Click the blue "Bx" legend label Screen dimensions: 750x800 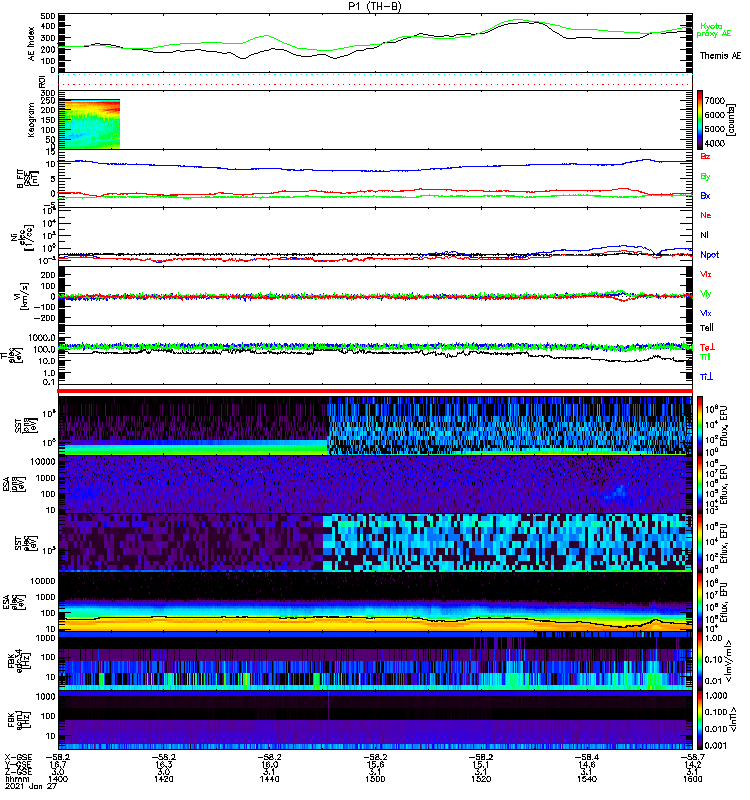pos(705,196)
